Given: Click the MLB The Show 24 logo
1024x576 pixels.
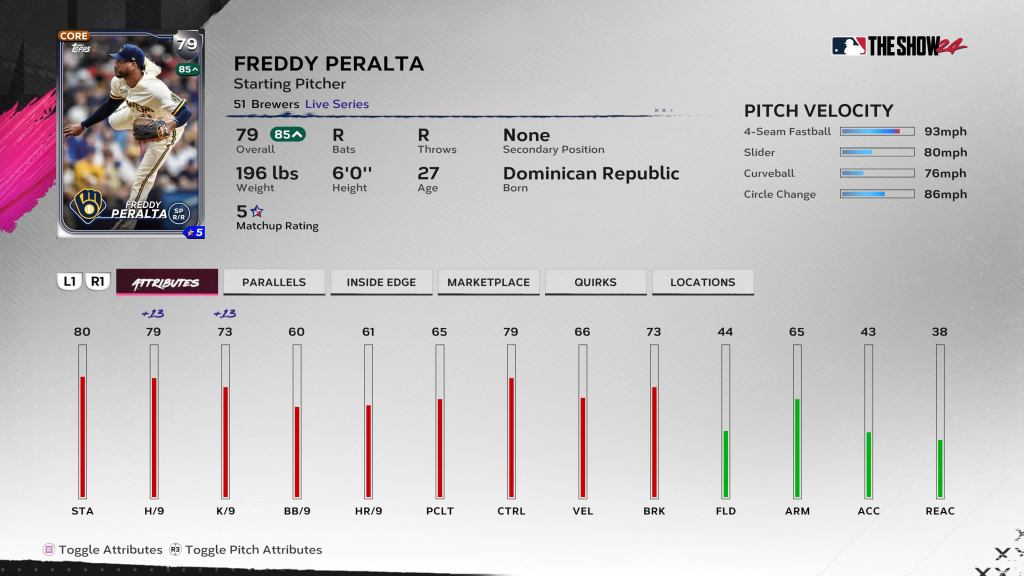Looking at the screenshot, I should click(x=899, y=46).
